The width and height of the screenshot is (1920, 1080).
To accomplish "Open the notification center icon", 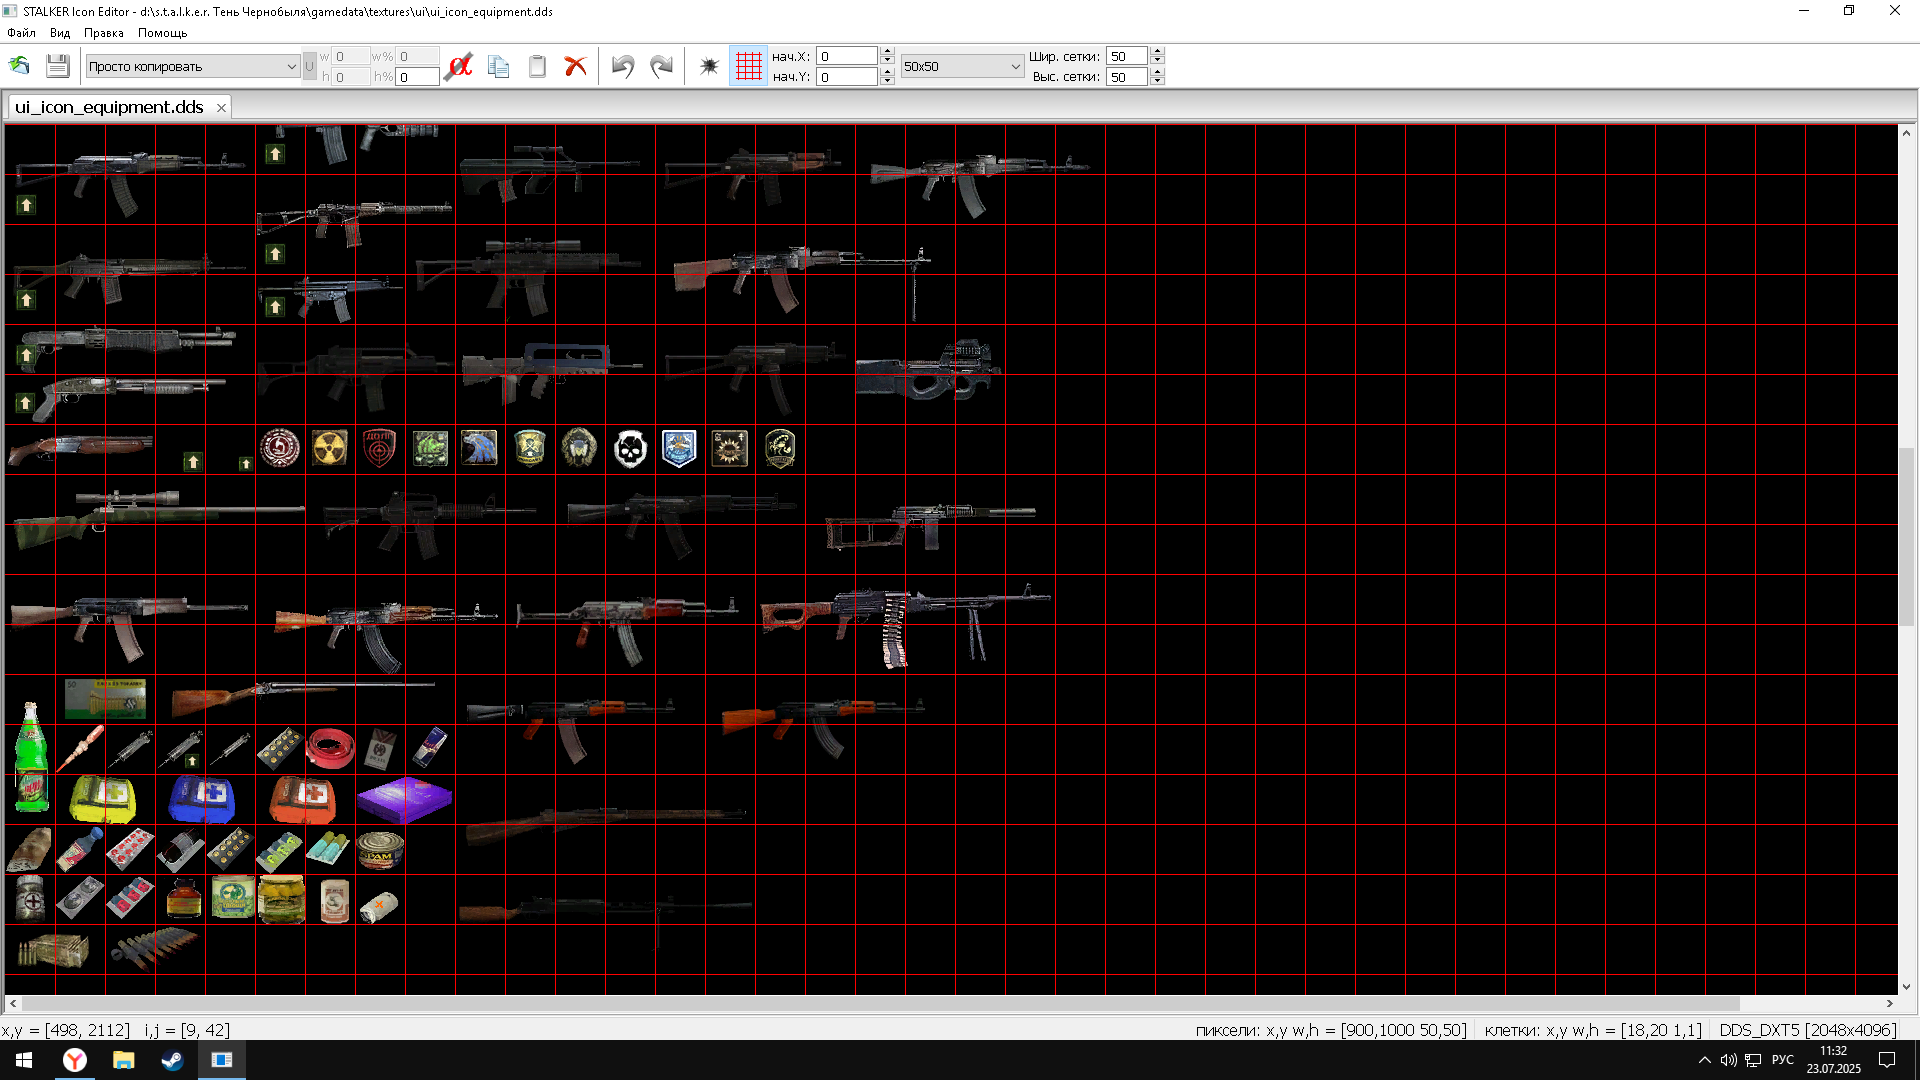I will [x=1887, y=1060].
